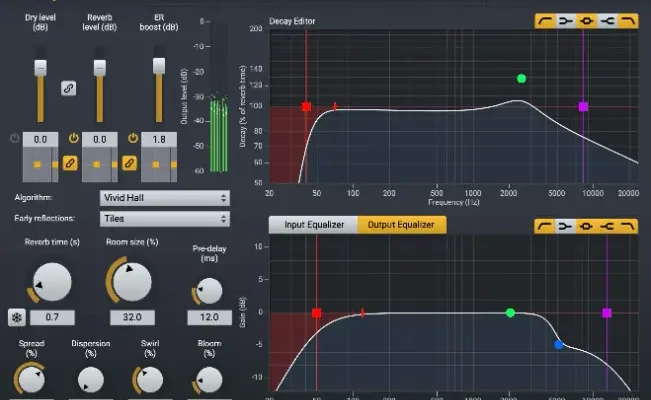This screenshot has width=651, height=400.
Task: Click the low-shelf filter icon in Decay Editor
Action: click(566, 20)
